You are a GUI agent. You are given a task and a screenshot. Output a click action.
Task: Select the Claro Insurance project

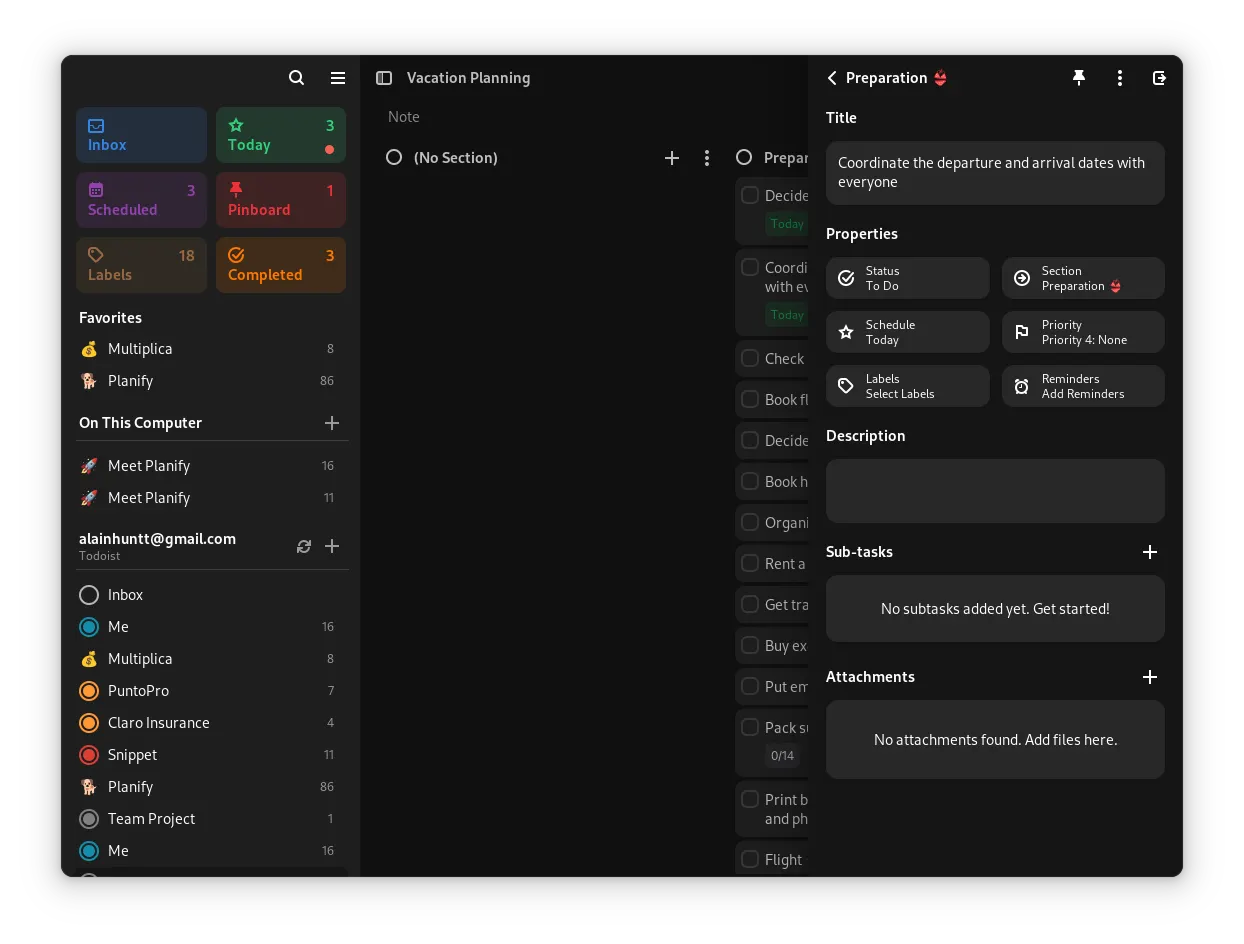(158, 723)
